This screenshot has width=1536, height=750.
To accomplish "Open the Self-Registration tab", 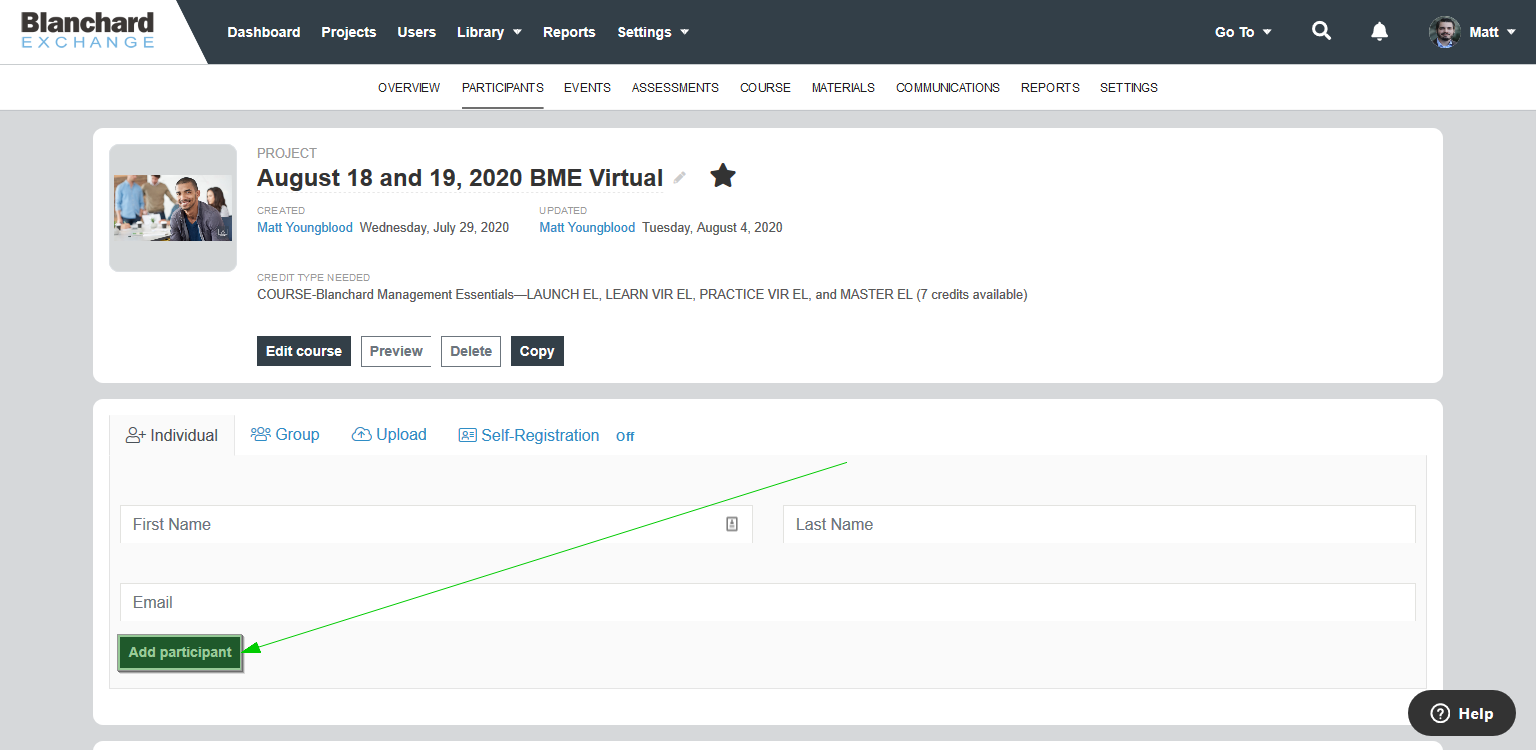I will pyautogui.click(x=529, y=435).
